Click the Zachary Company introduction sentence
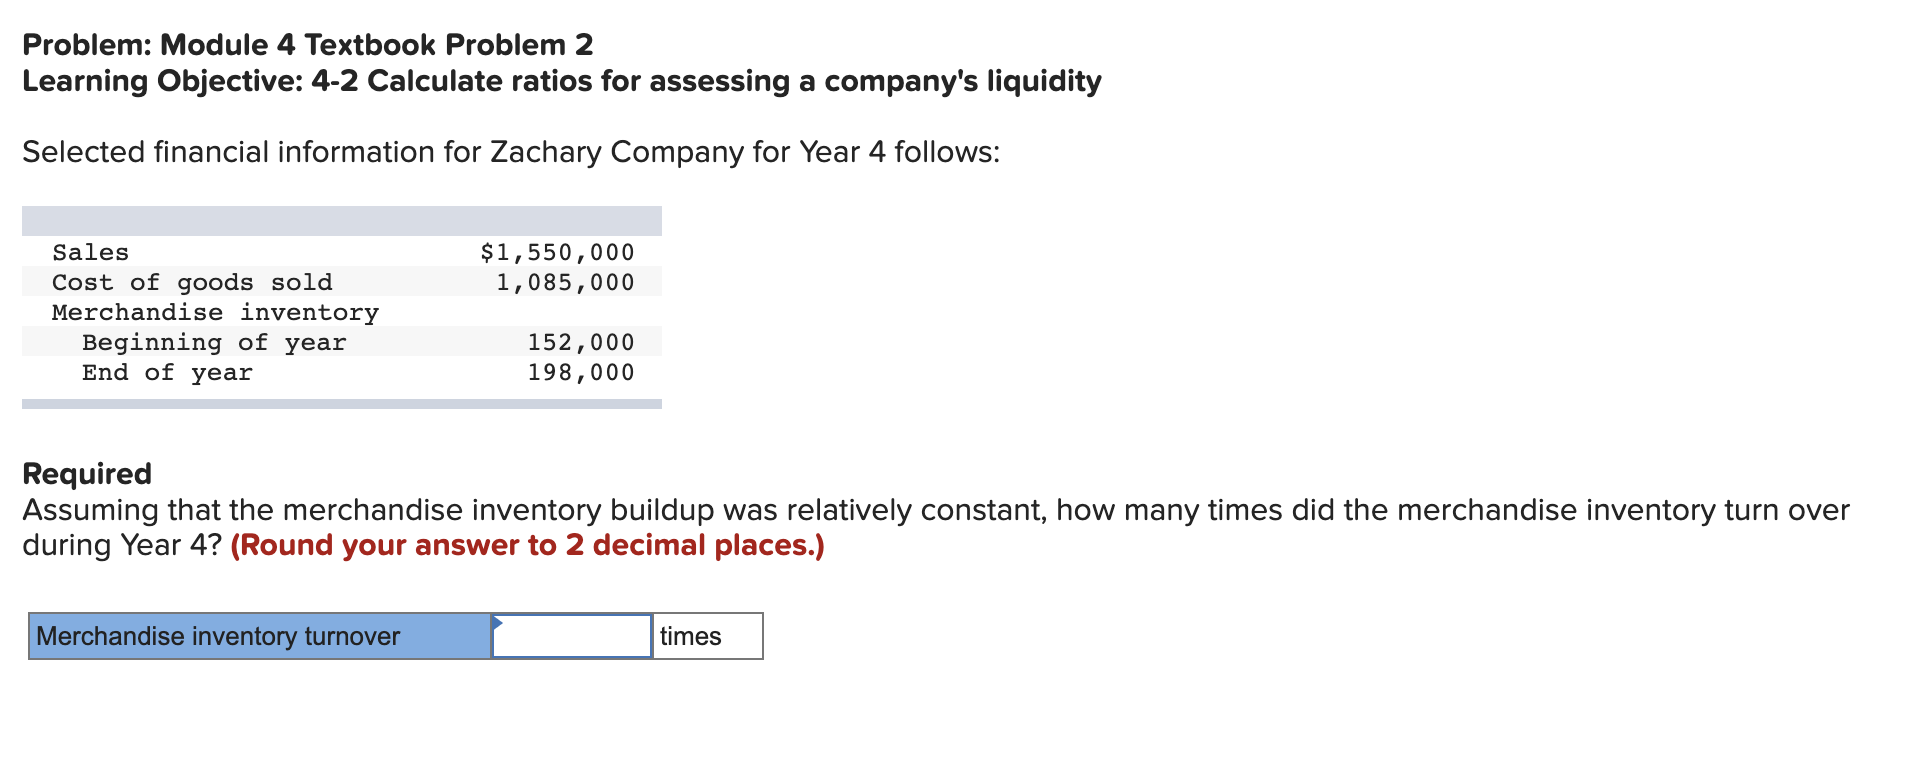 (510, 152)
